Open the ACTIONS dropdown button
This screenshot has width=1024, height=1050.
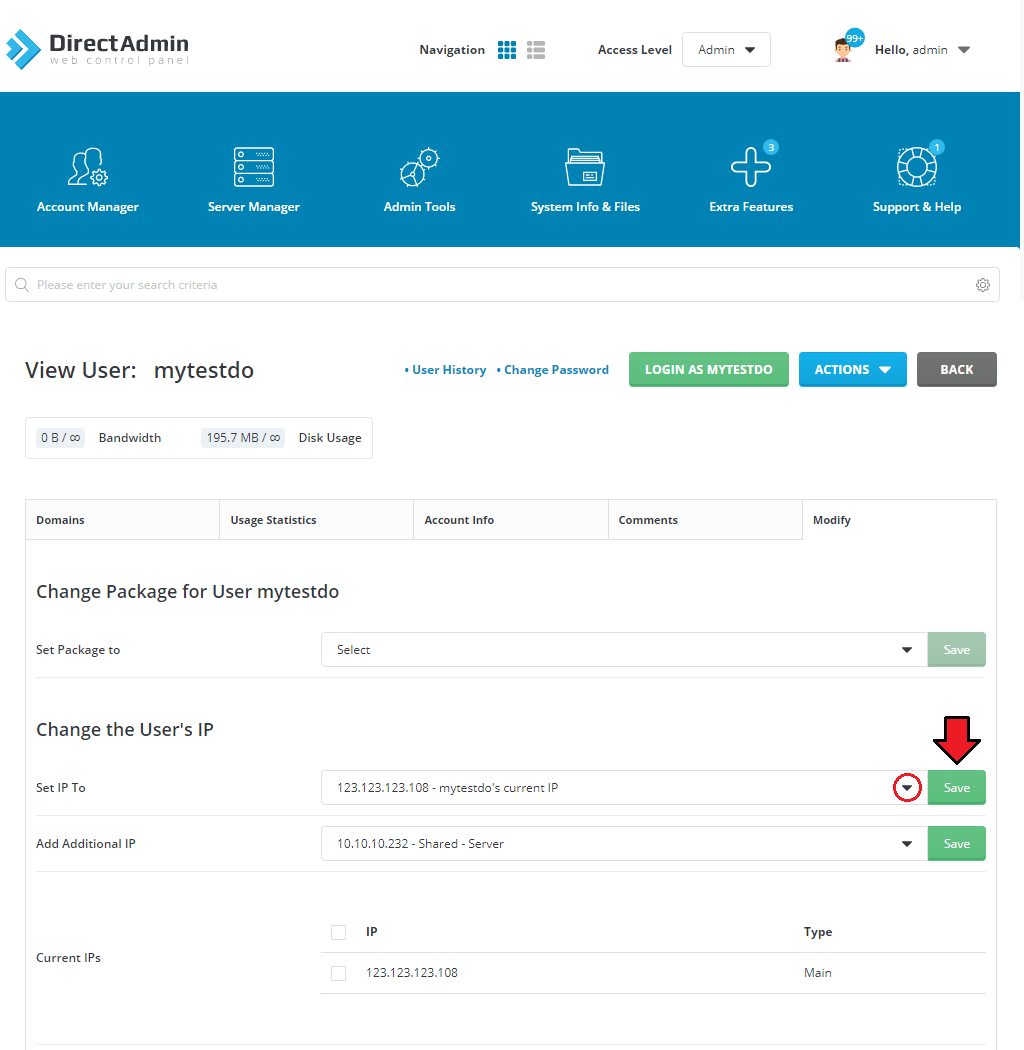pyautogui.click(x=853, y=369)
